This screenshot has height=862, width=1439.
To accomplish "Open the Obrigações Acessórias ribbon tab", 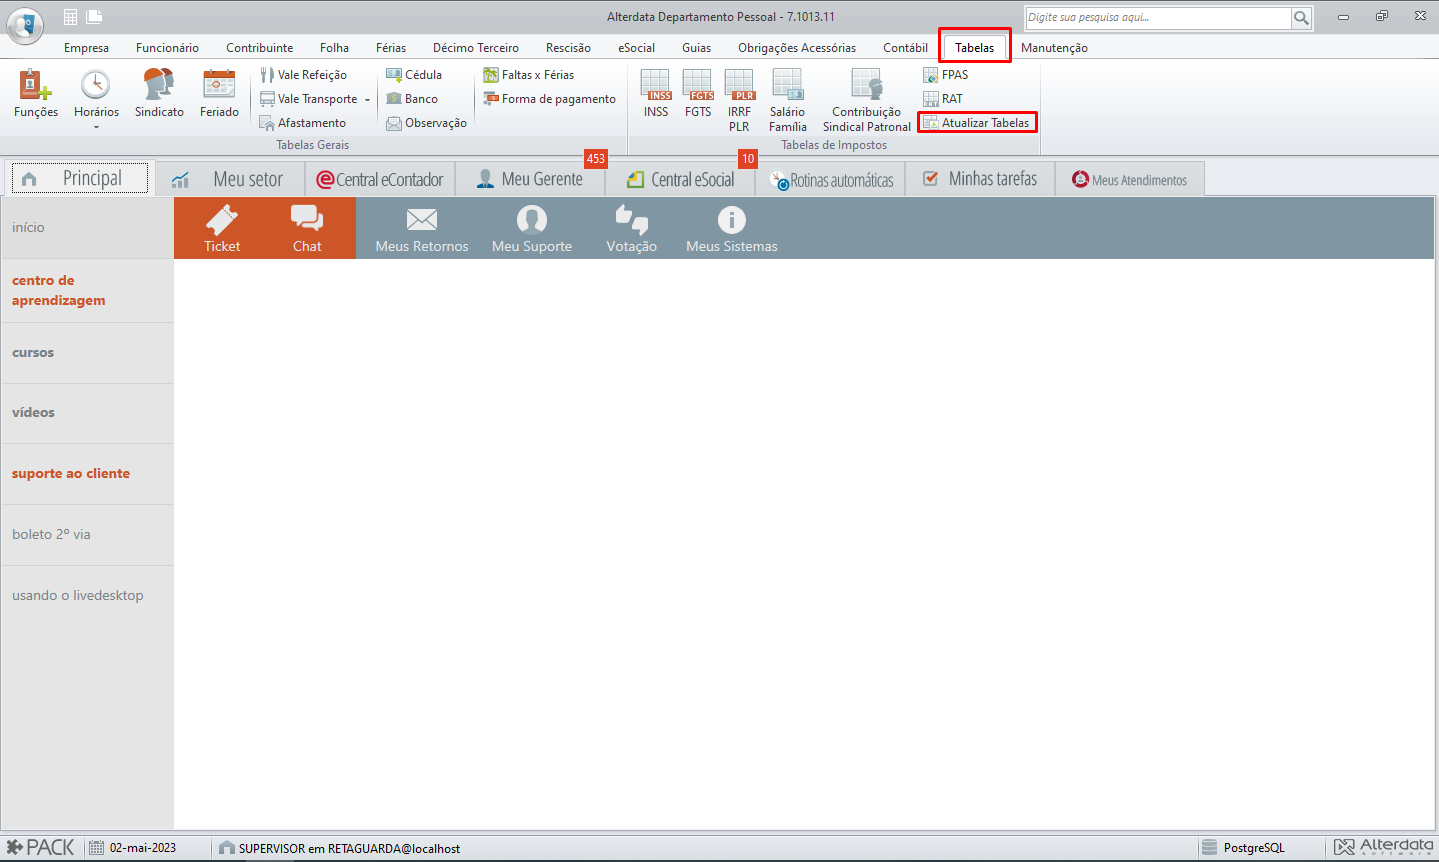I will point(797,48).
